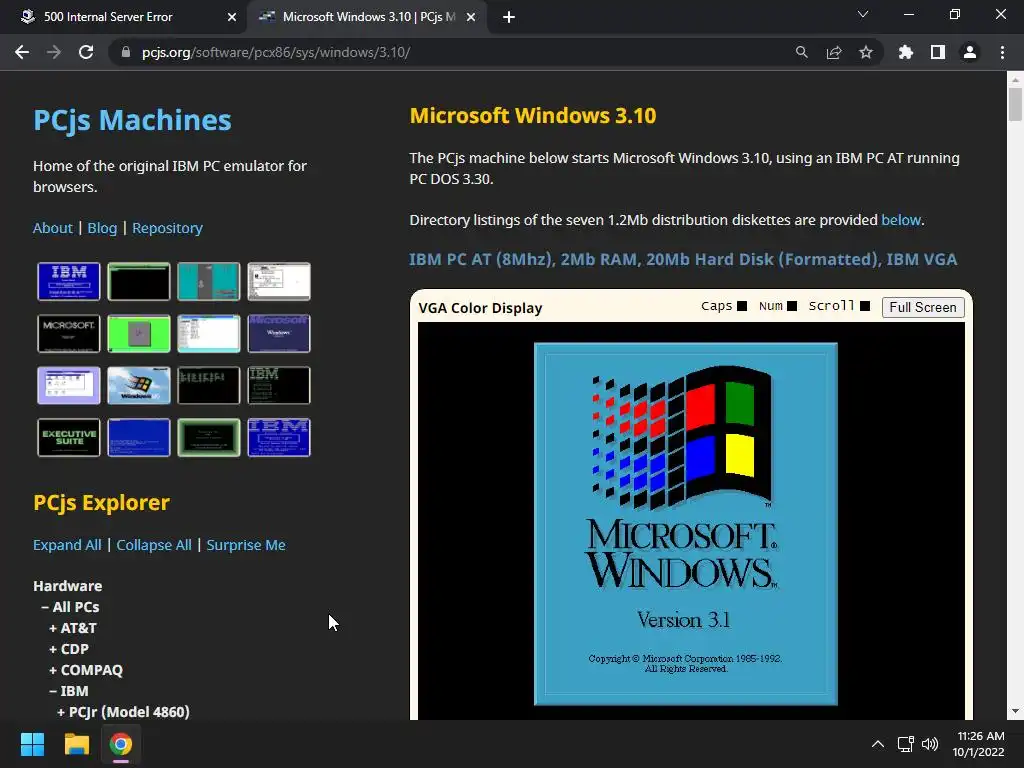
Task: Open the bright green screen thumbnail
Action: (139, 334)
